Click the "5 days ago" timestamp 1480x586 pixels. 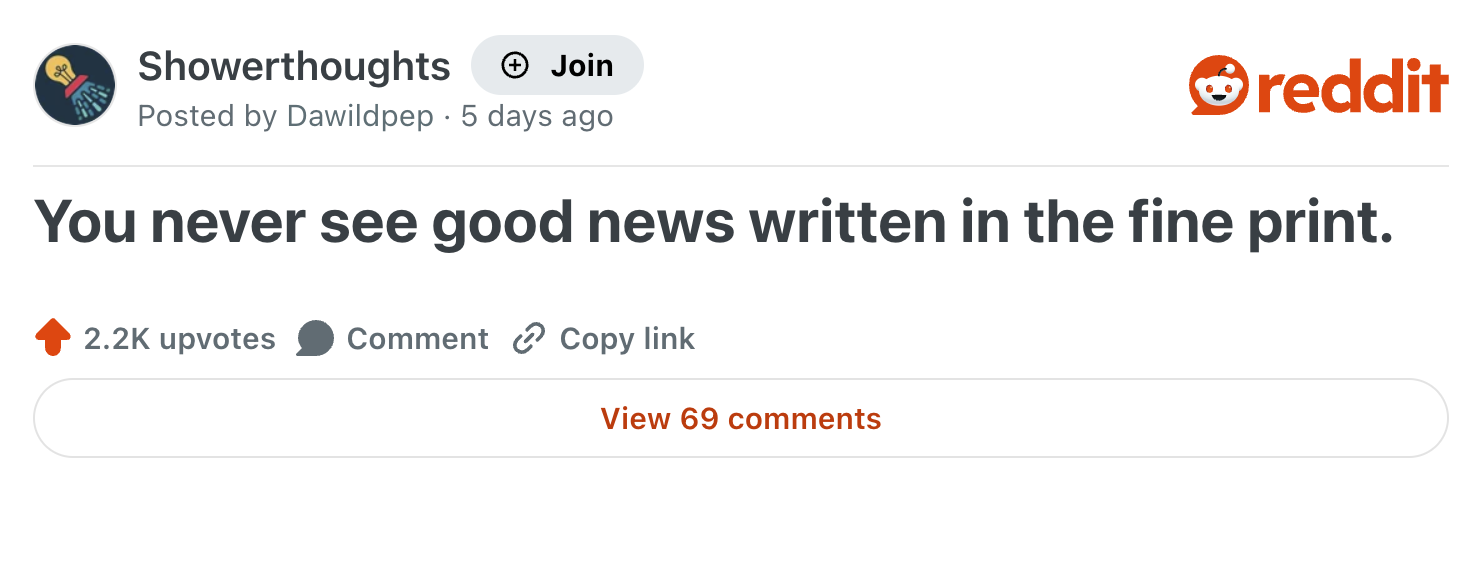537,117
